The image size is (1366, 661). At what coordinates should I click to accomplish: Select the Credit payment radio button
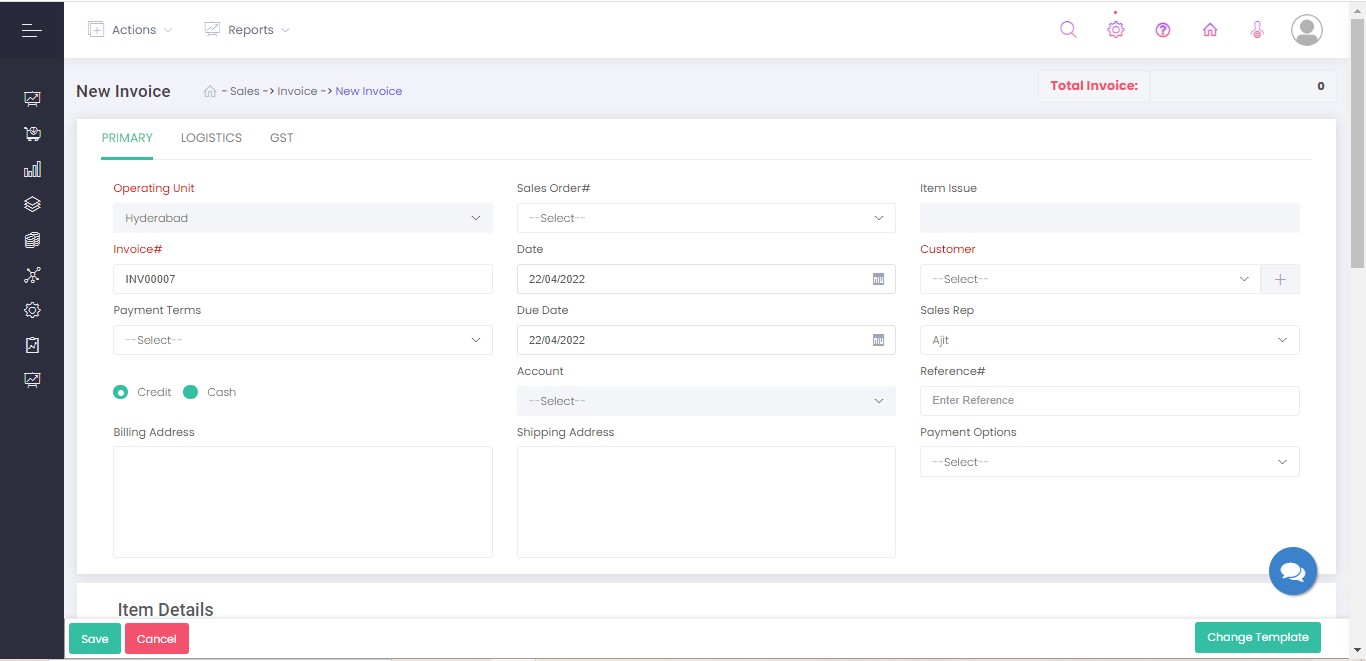click(121, 392)
